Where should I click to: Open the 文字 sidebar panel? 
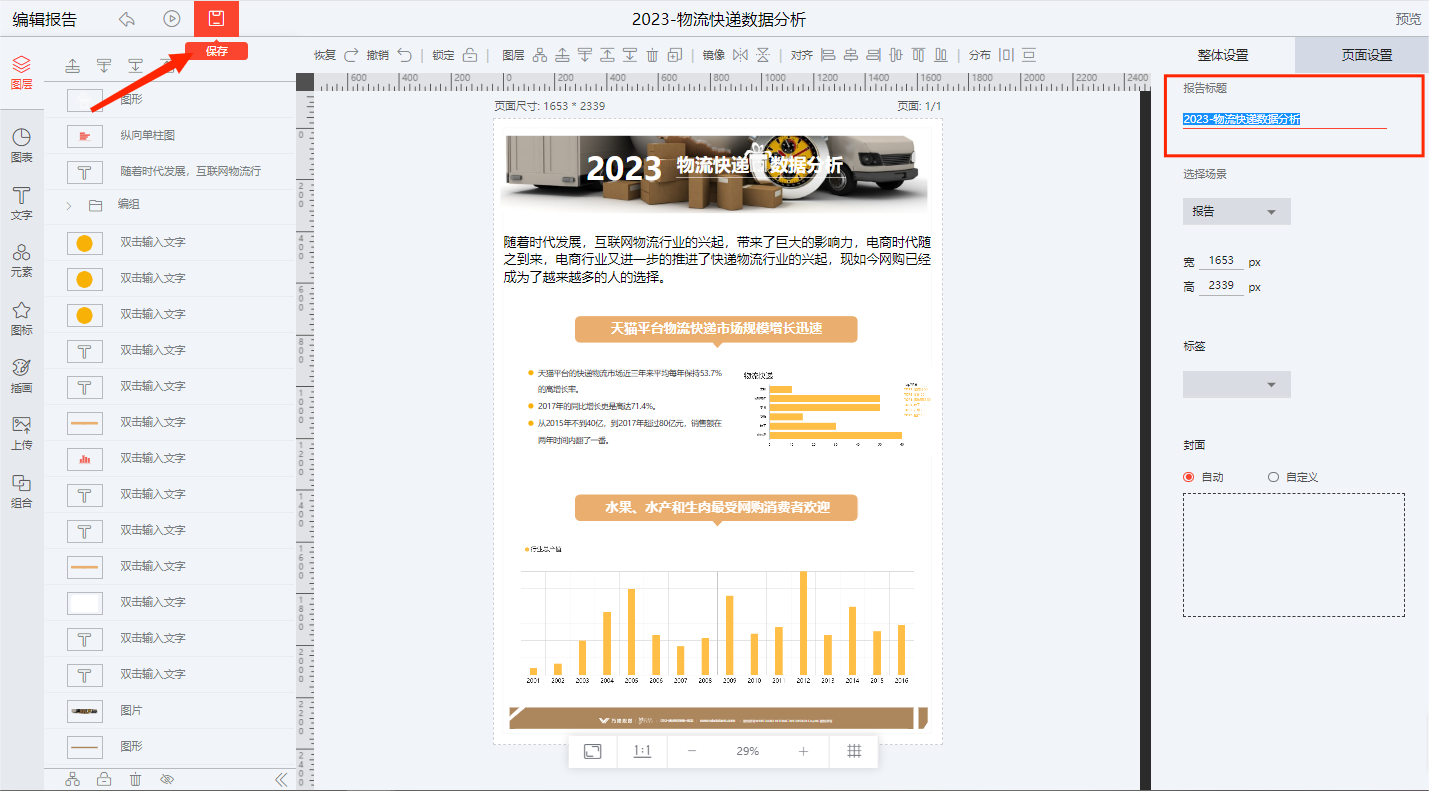pyautogui.click(x=21, y=203)
